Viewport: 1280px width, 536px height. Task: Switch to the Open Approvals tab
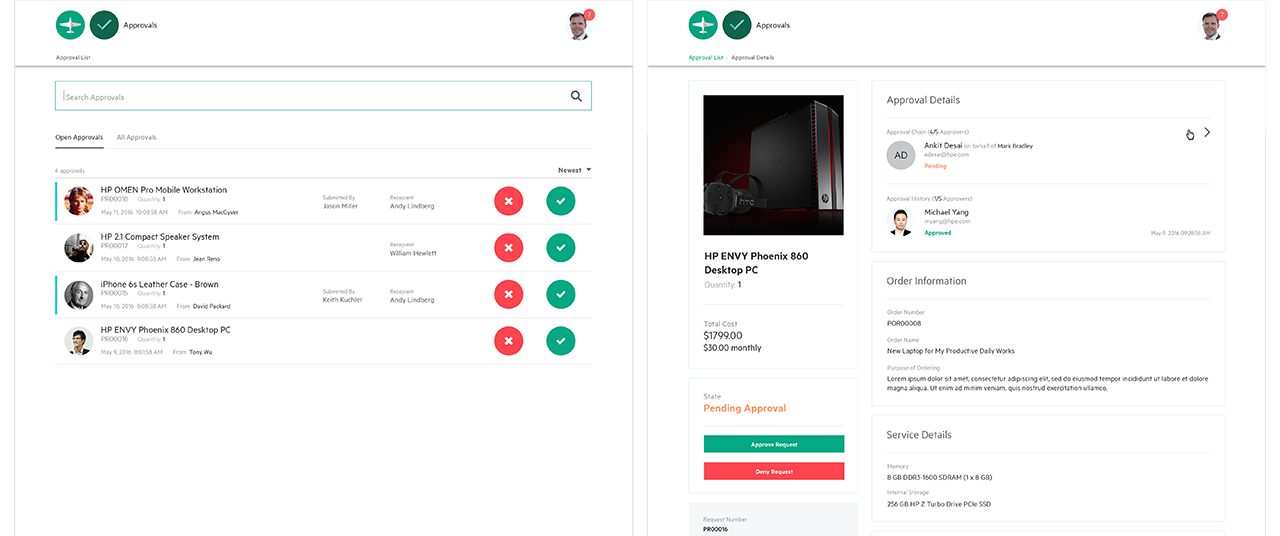(79, 137)
